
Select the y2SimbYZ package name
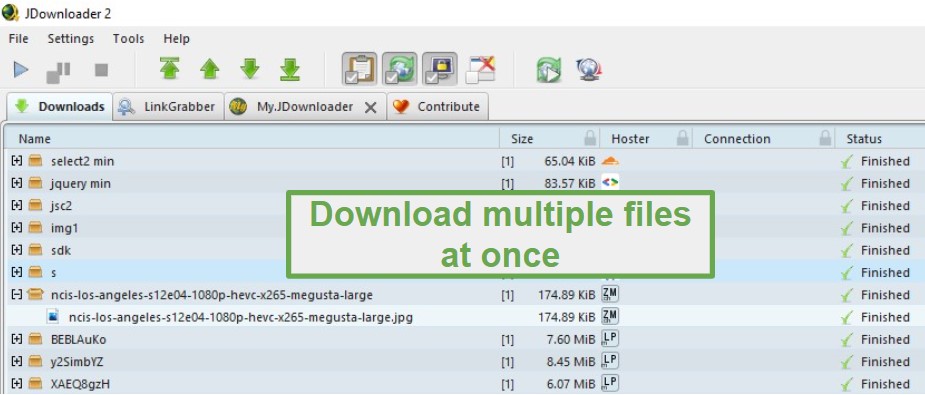coord(77,362)
